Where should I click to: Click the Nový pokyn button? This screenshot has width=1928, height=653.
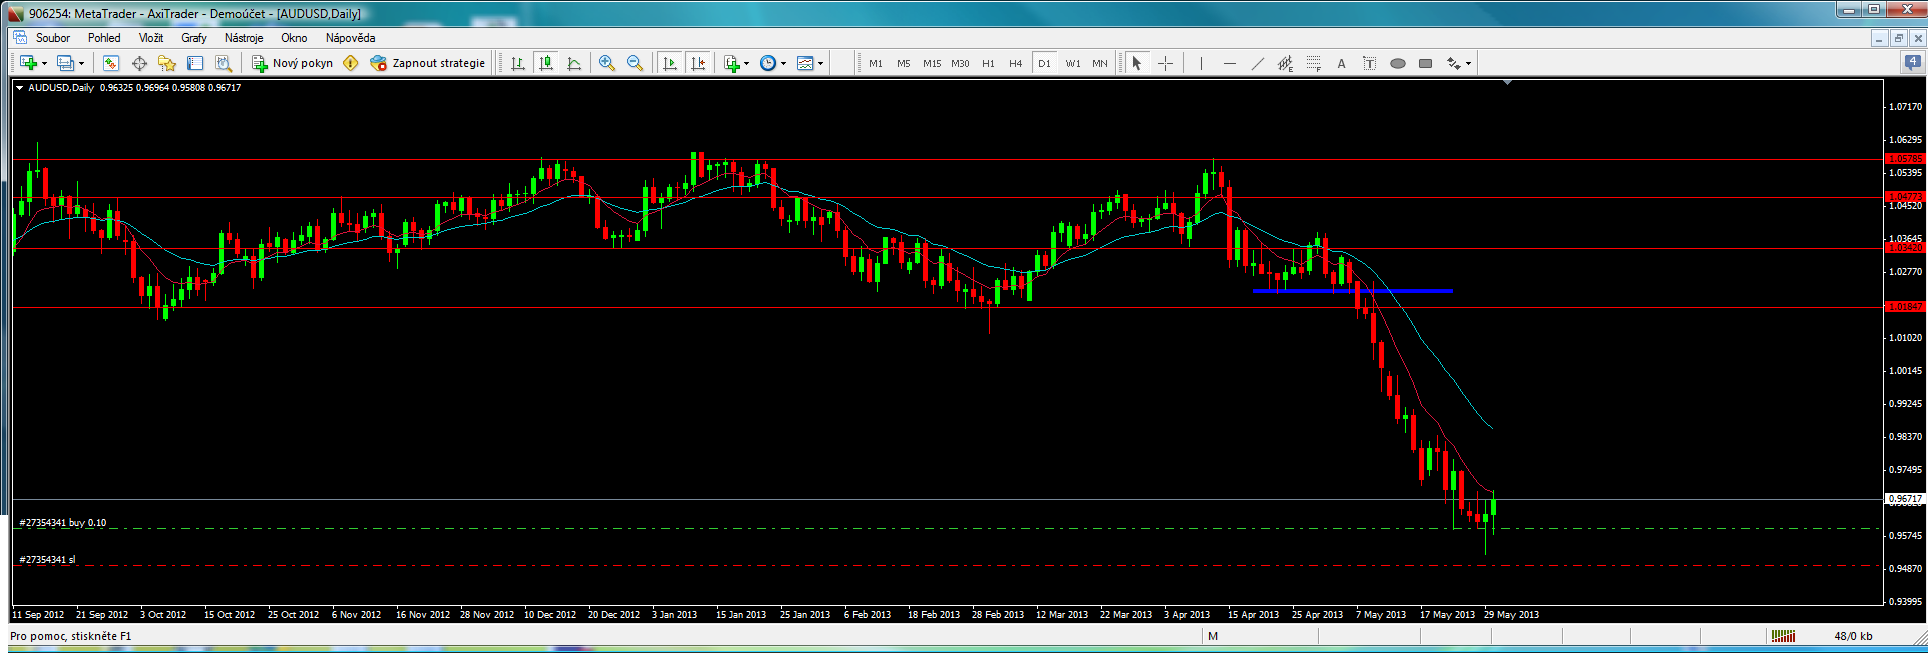pos(292,63)
